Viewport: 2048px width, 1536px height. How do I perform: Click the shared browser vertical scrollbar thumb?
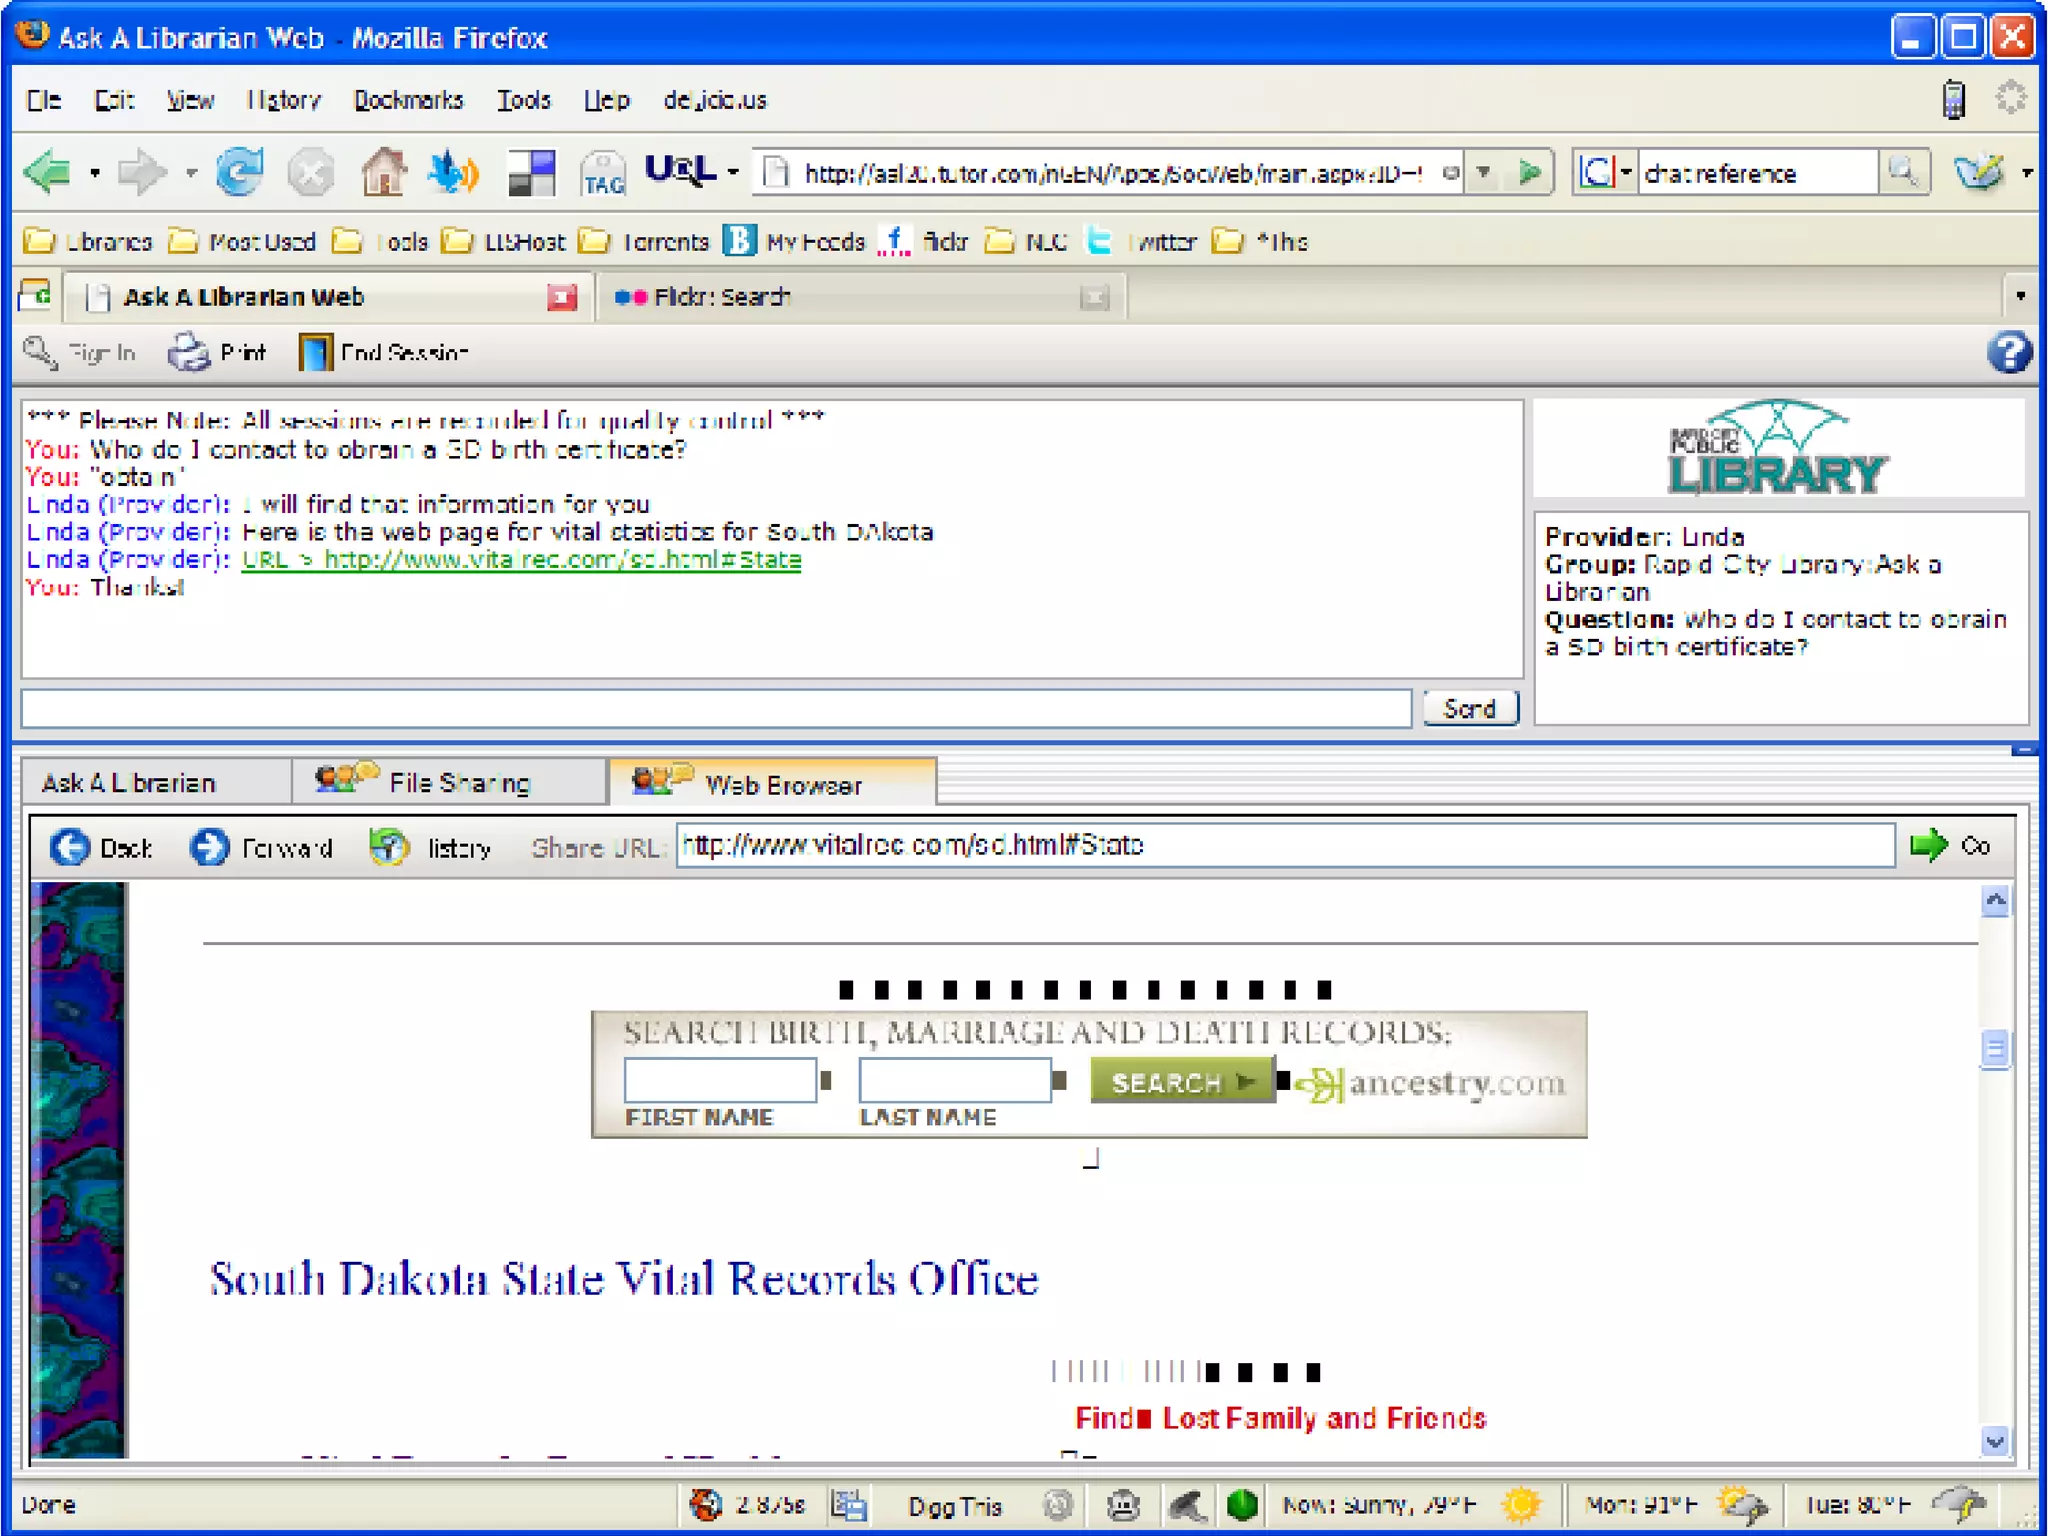pyautogui.click(x=1994, y=1049)
